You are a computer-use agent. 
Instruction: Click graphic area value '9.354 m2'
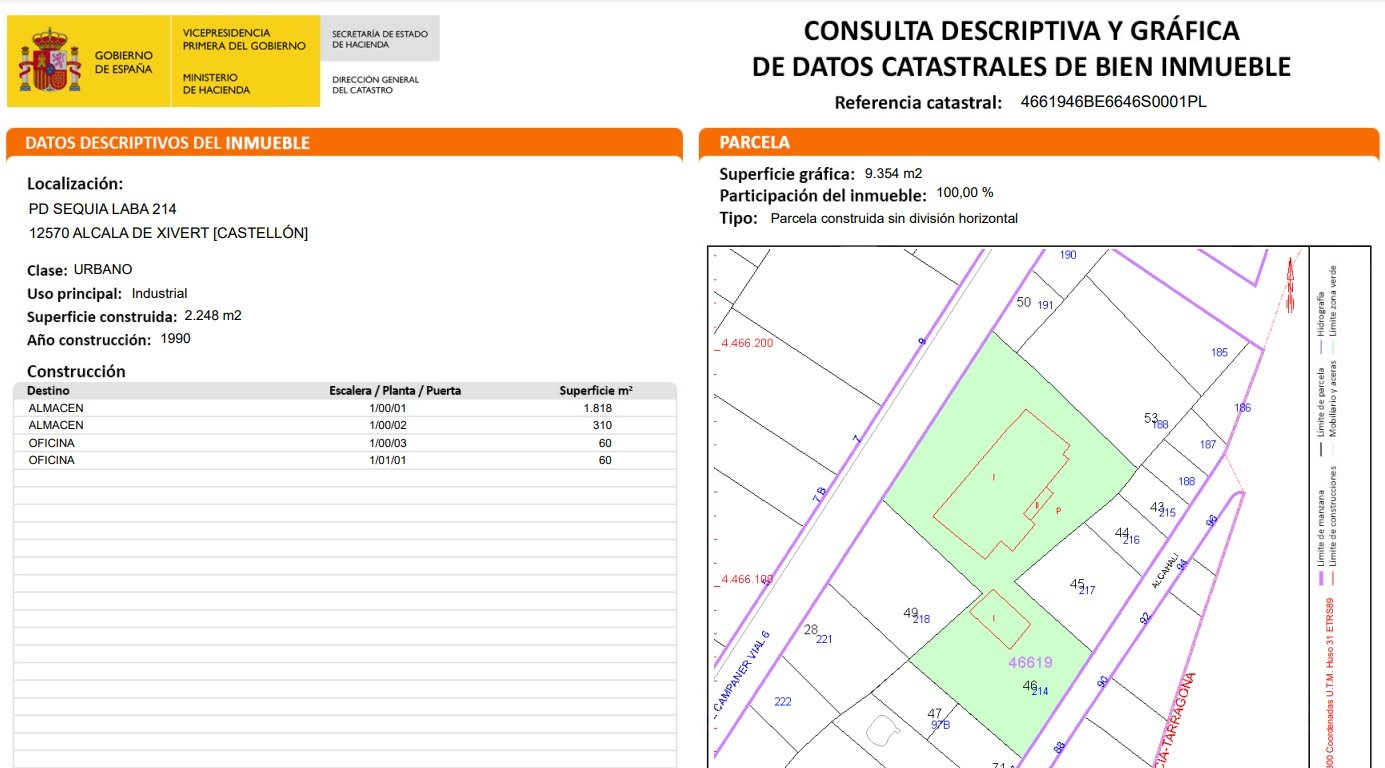(x=893, y=172)
